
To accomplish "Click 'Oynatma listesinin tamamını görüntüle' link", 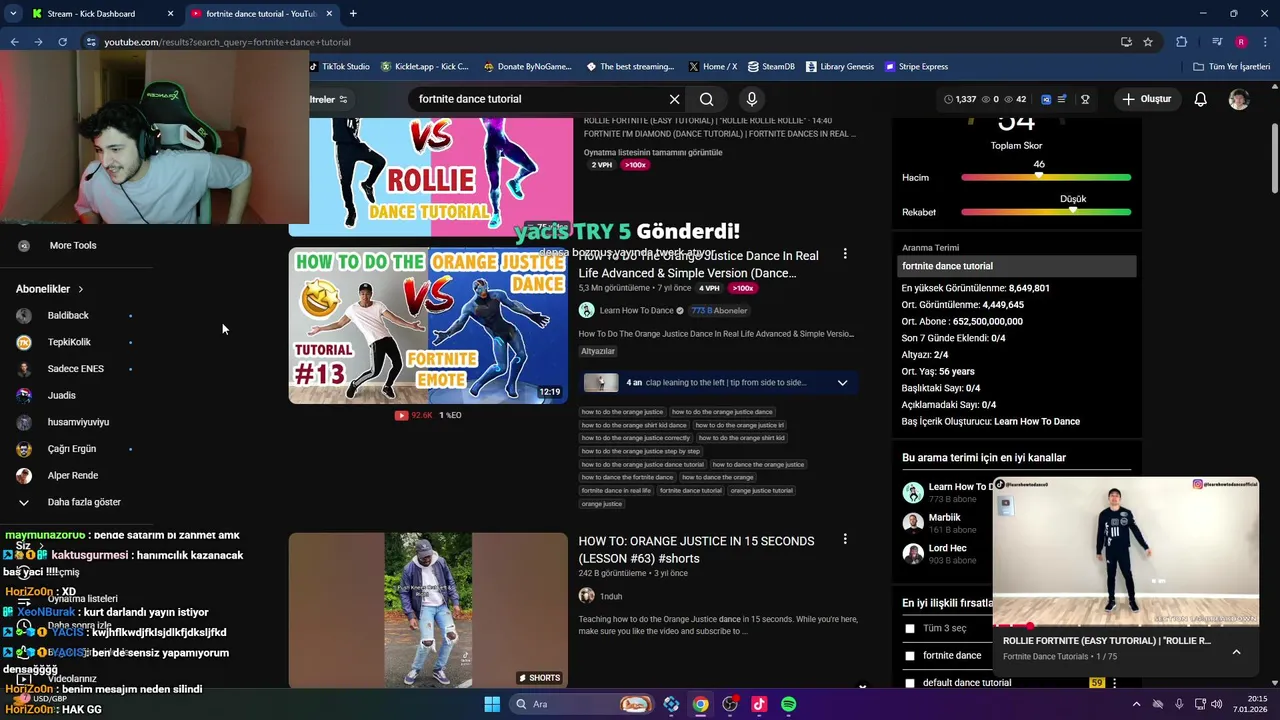I will pos(653,152).
